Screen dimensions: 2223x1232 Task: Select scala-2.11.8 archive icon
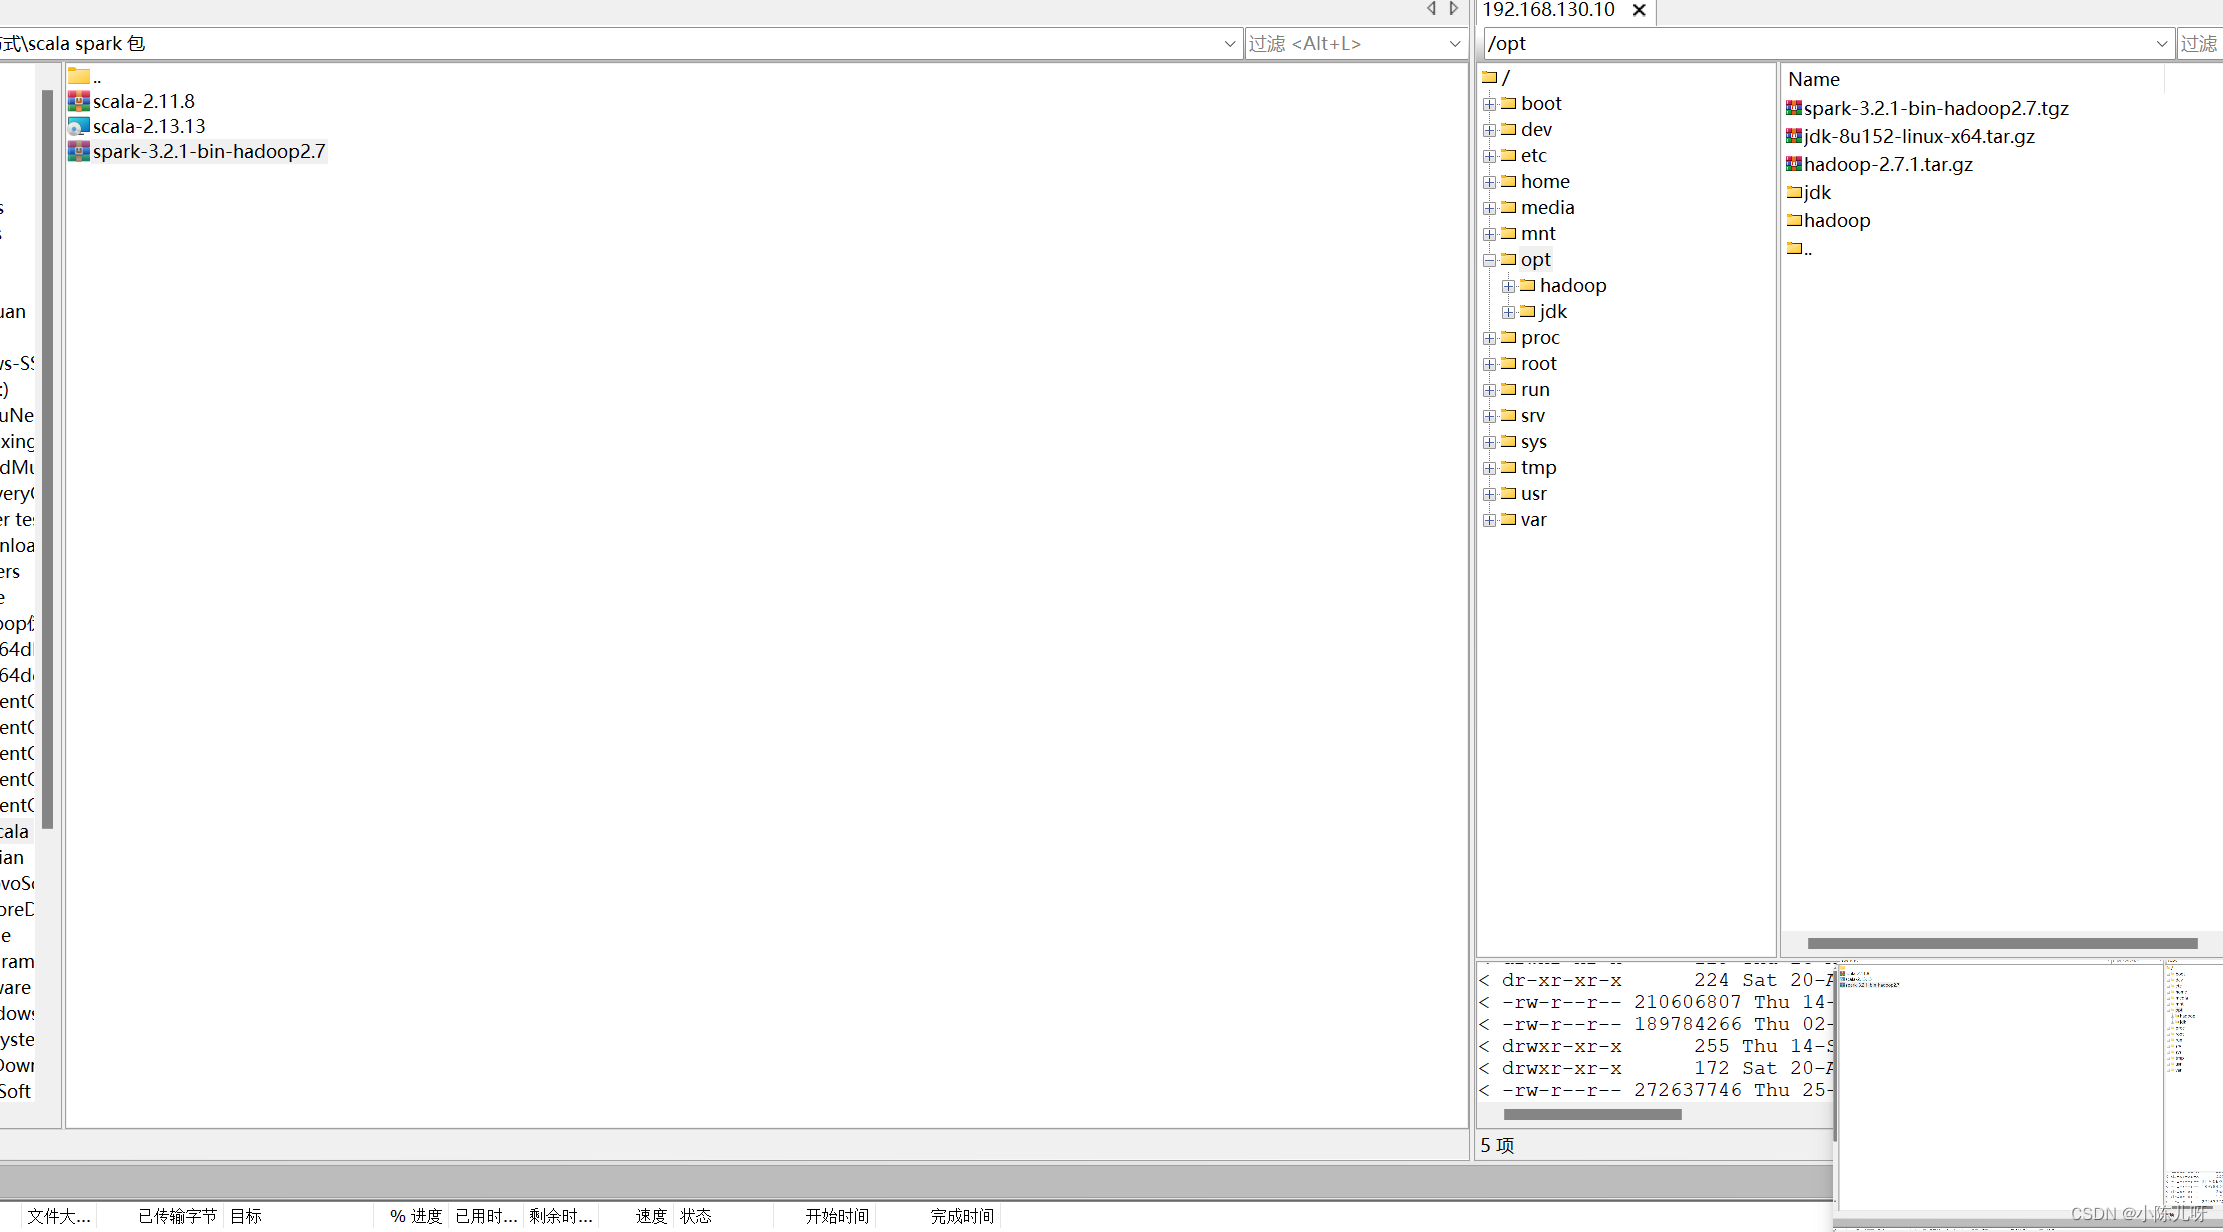coord(79,101)
